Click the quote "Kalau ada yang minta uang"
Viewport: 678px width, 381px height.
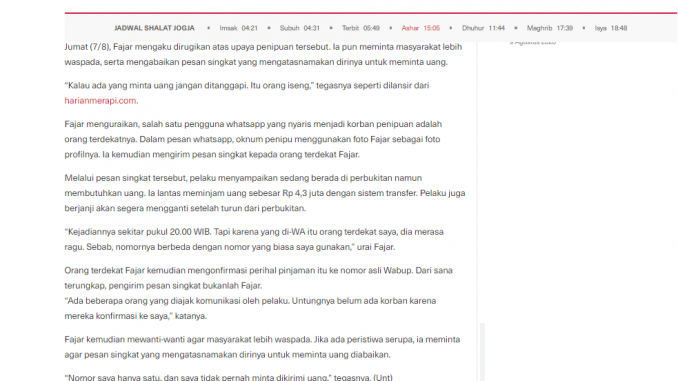coord(246,93)
